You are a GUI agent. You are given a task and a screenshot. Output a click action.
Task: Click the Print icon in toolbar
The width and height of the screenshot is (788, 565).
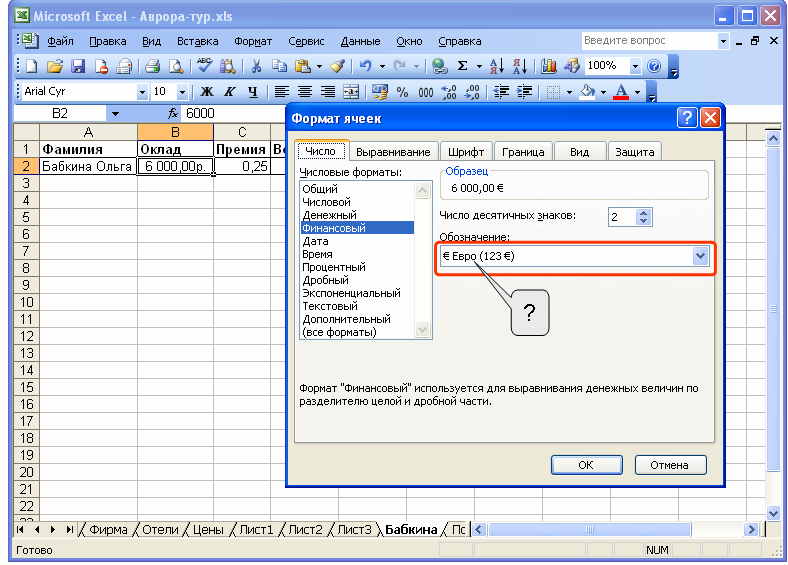[152, 66]
